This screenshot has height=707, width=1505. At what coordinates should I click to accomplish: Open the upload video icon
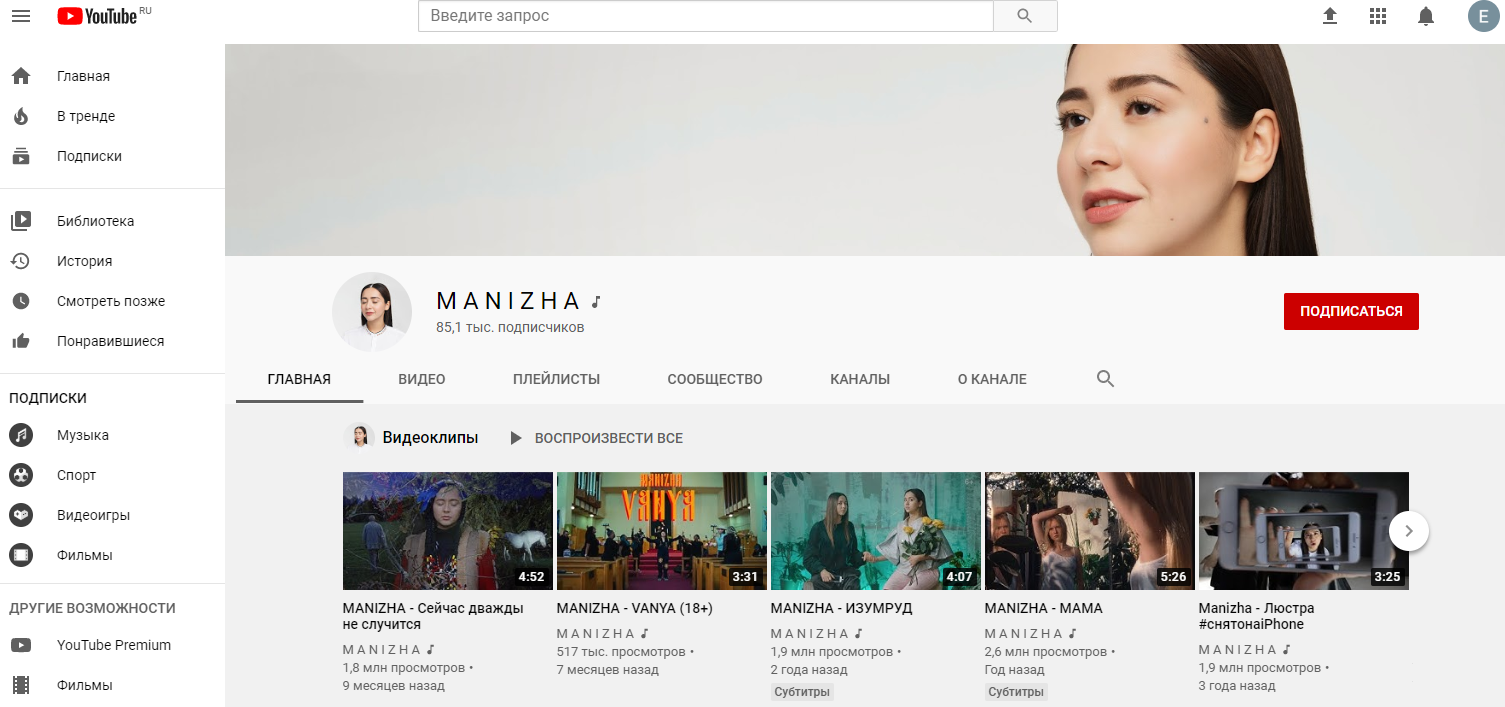(x=1330, y=16)
